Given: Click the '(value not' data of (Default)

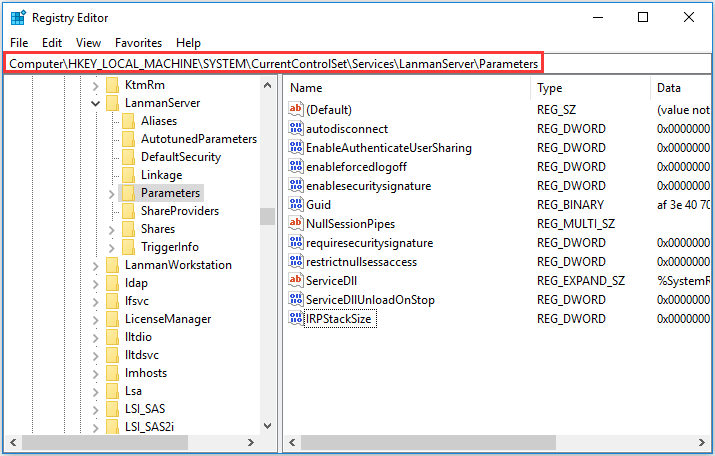Looking at the screenshot, I should 683,110.
